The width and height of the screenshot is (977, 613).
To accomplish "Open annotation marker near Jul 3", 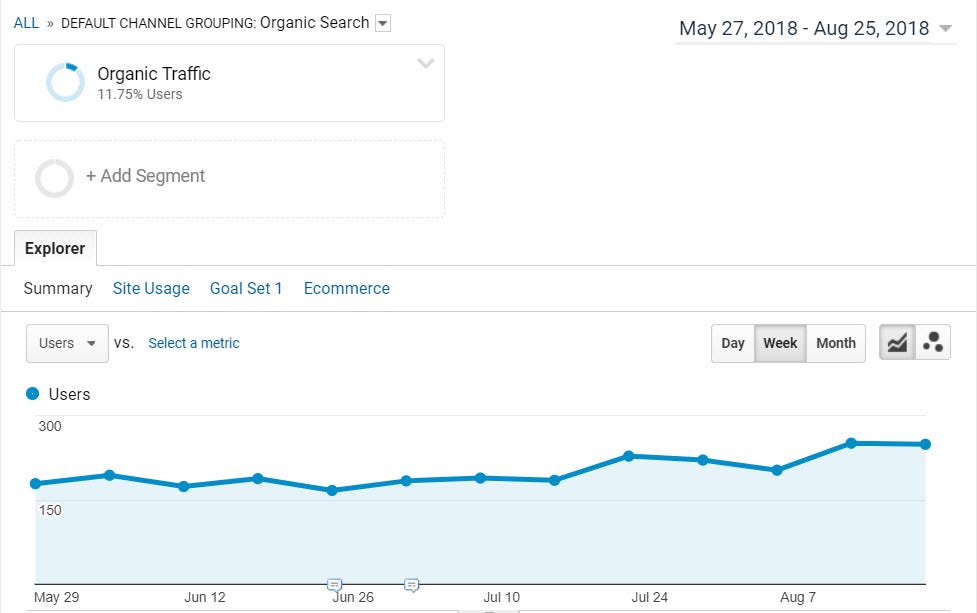I will pyautogui.click(x=411, y=585).
